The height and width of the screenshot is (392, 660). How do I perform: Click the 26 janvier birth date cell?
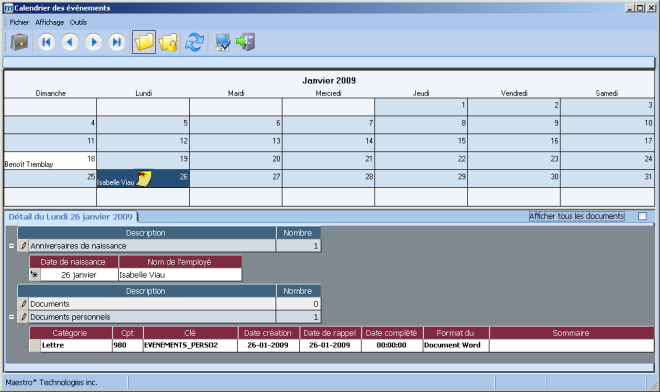(79, 275)
